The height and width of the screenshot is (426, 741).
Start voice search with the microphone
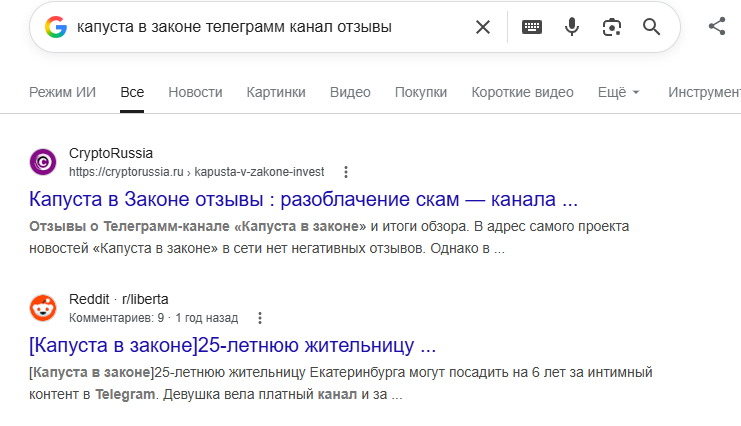(572, 27)
